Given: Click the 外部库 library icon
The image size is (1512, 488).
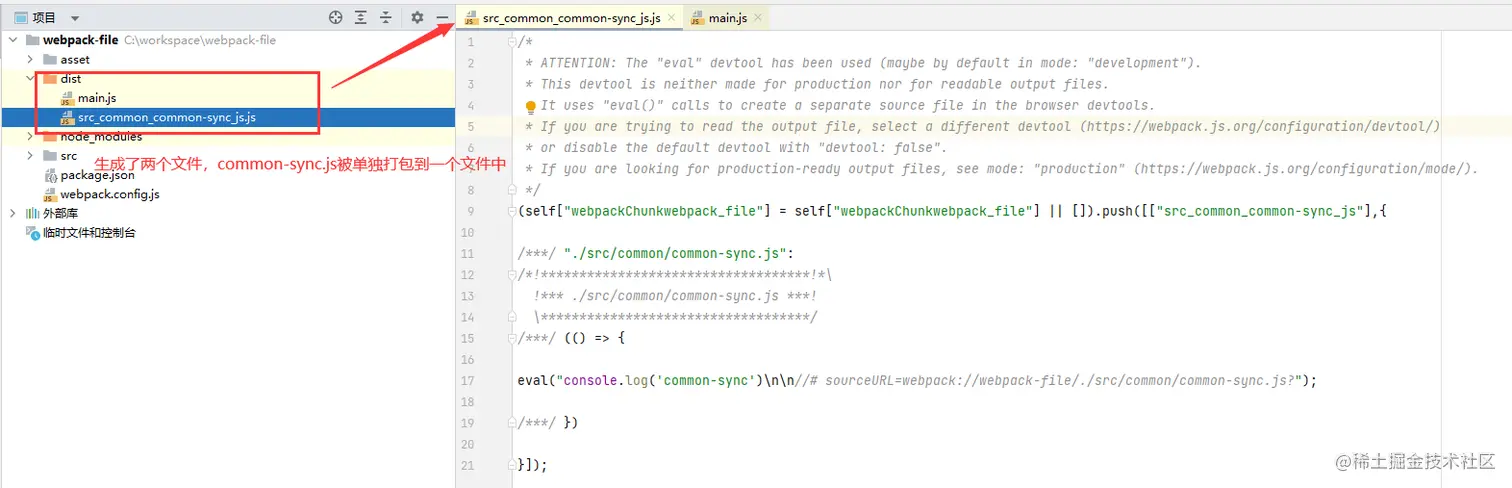Looking at the screenshot, I should point(32,213).
